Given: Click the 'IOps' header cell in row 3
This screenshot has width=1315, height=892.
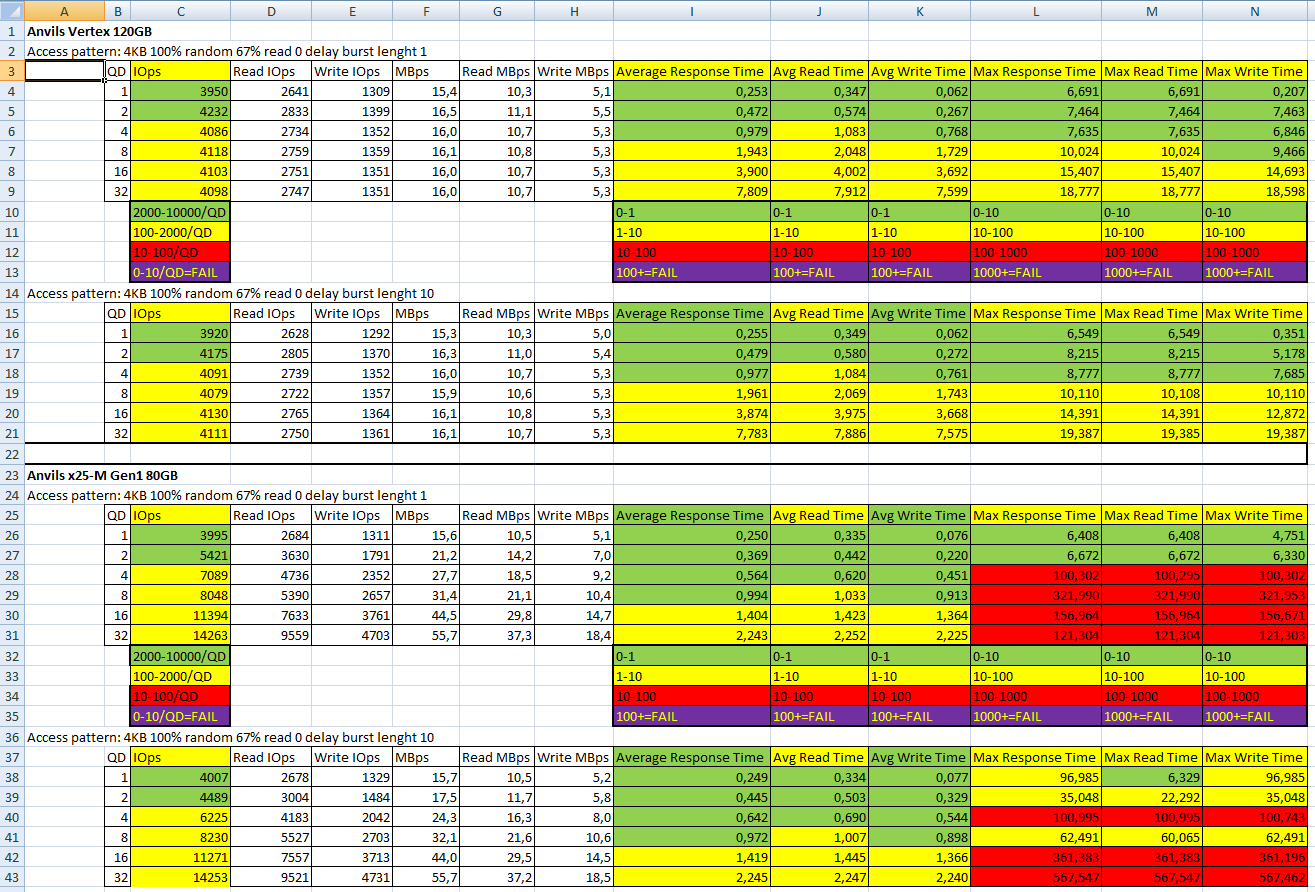Looking at the screenshot, I should (x=180, y=71).
